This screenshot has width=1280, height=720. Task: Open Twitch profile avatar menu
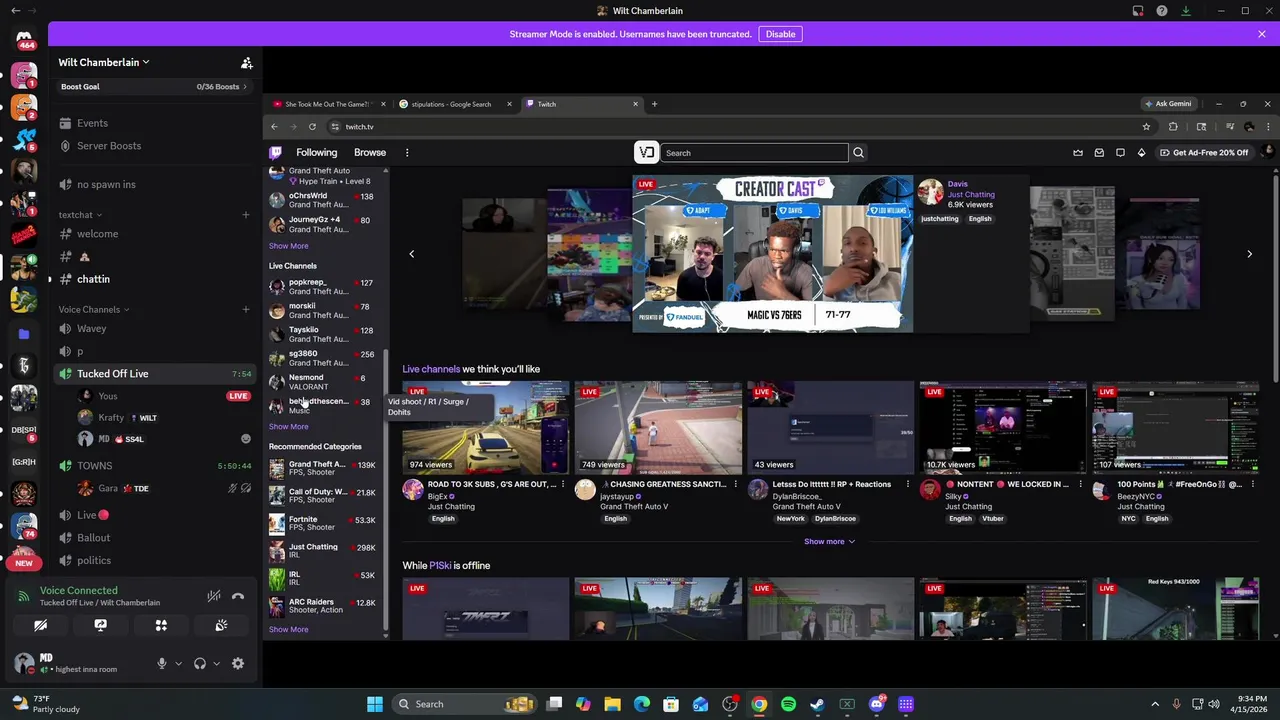click(x=1267, y=152)
